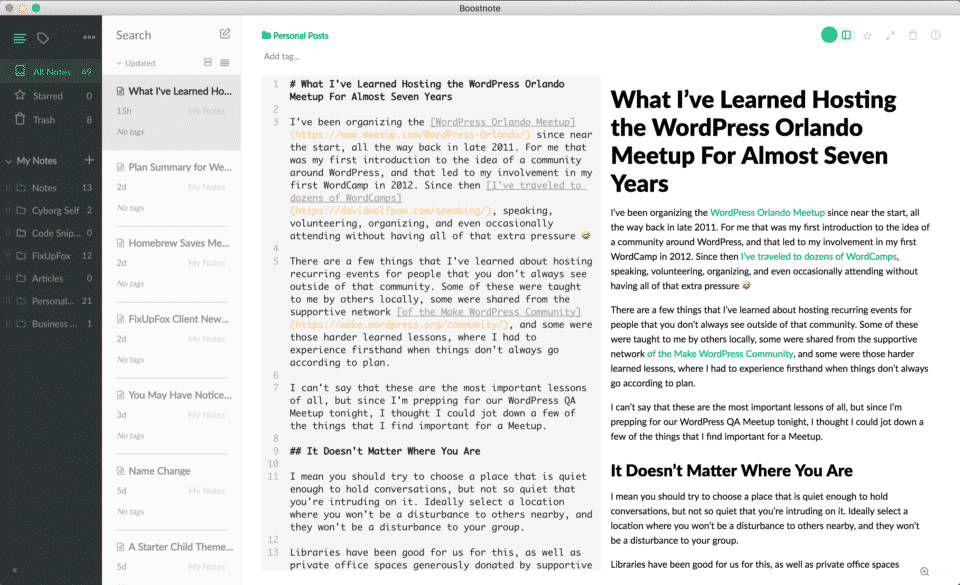Move this note to trash
Screen dimensions: 960x585
[x=913, y=35]
